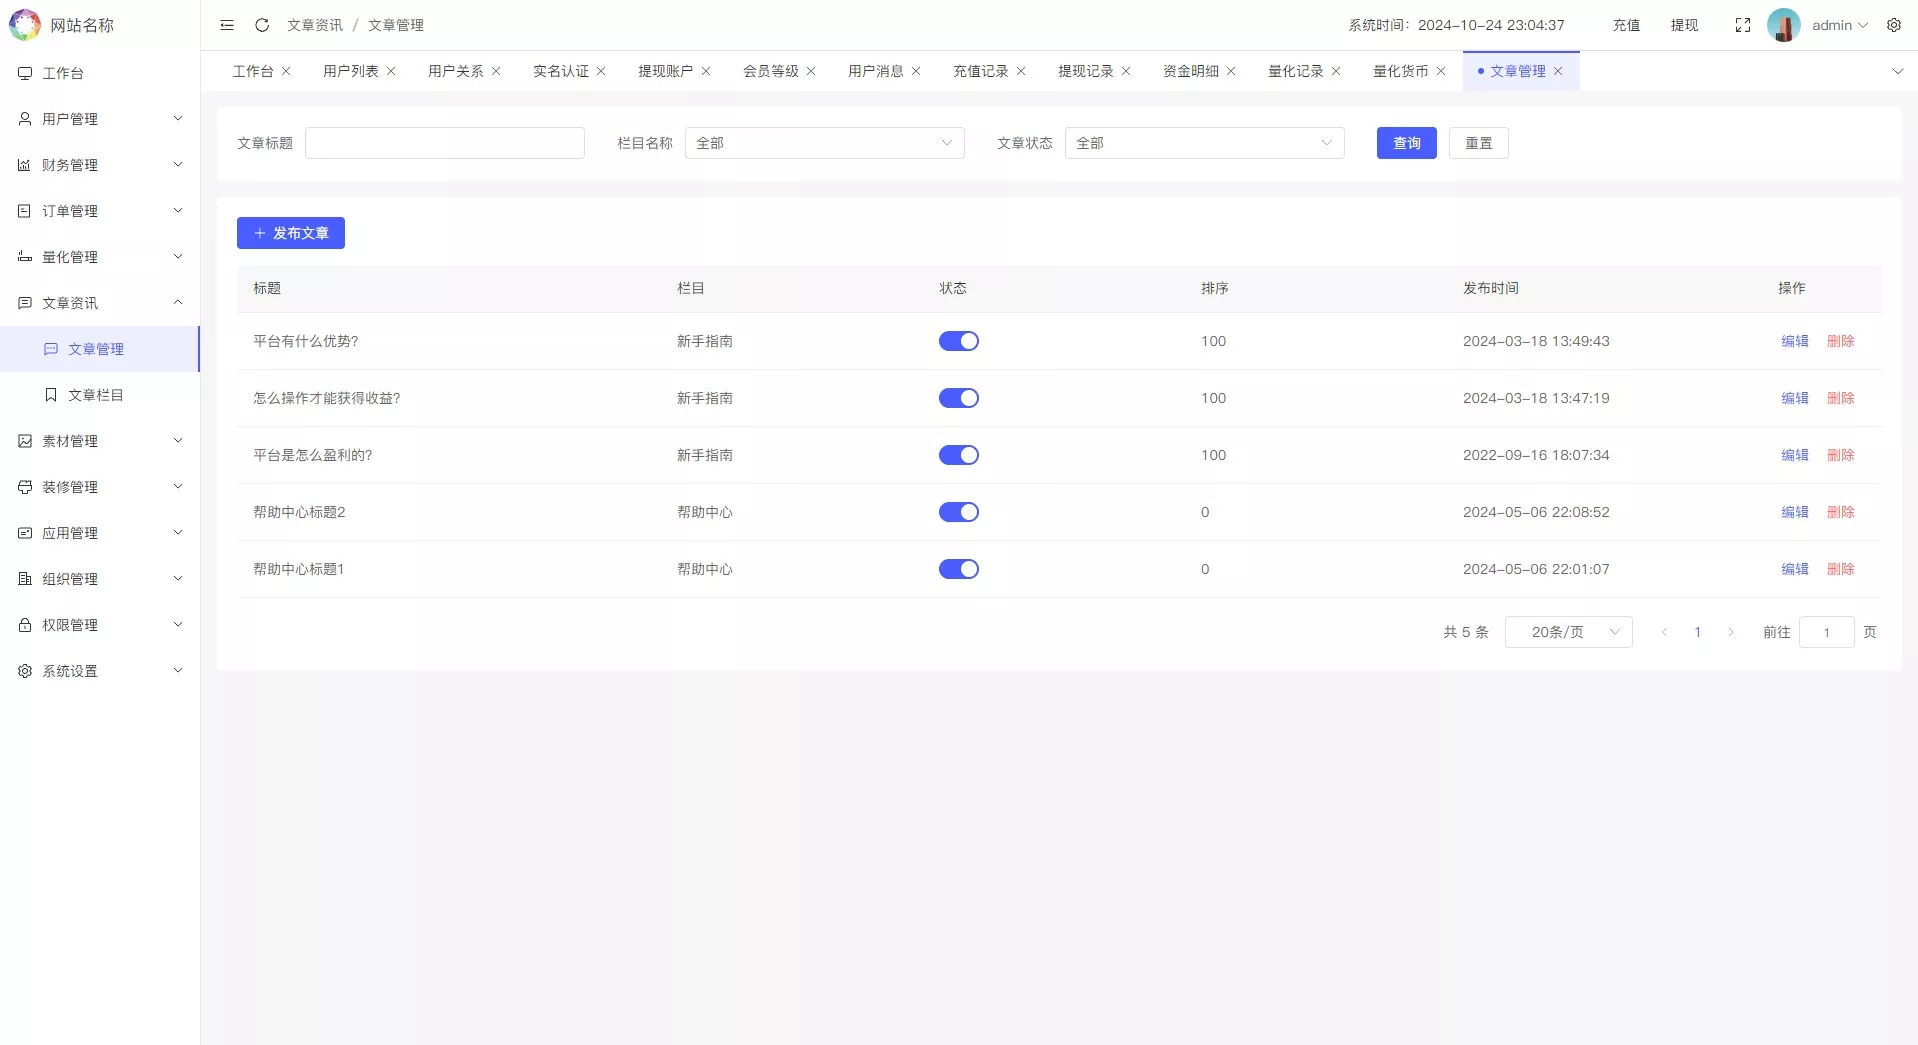Open system settings with the gear icon

[1894, 25]
